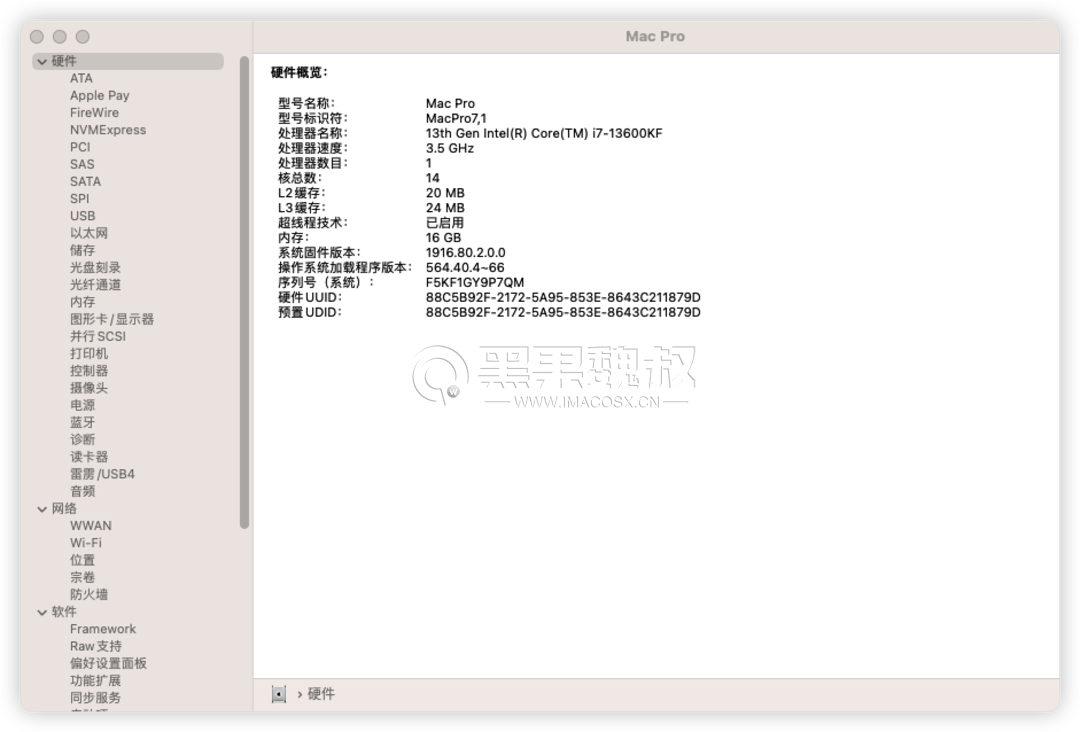Open the 以太网 entry
1080x732 pixels.
(89, 233)
